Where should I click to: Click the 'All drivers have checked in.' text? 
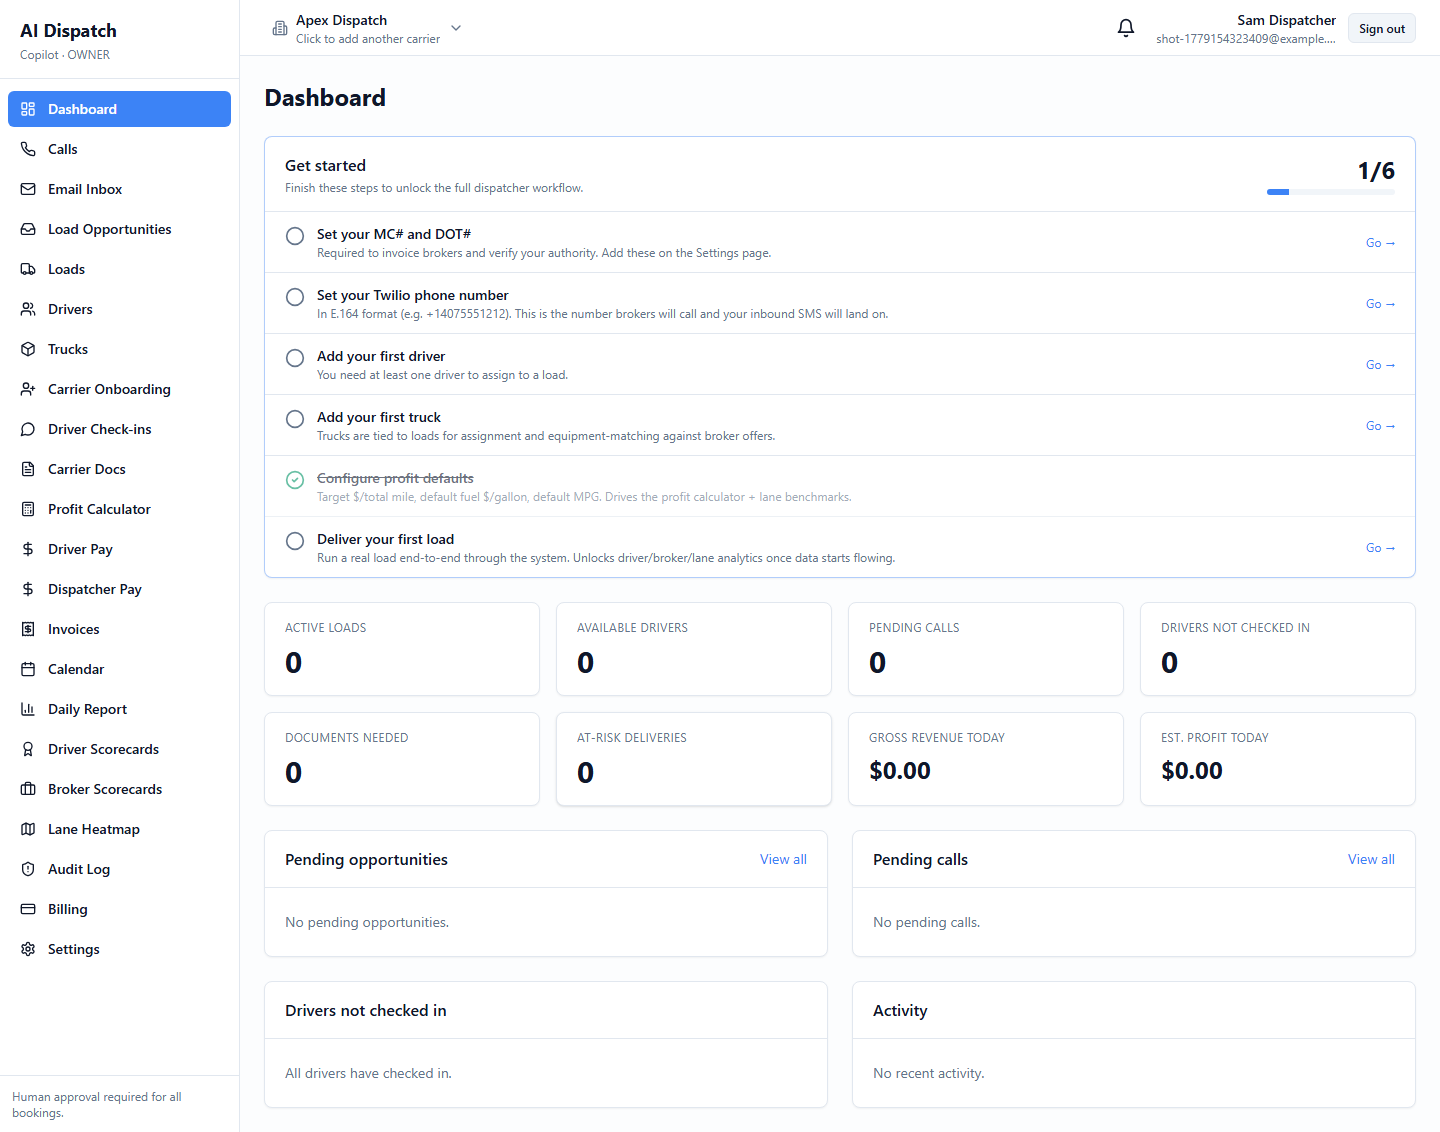pos(368,1073)
